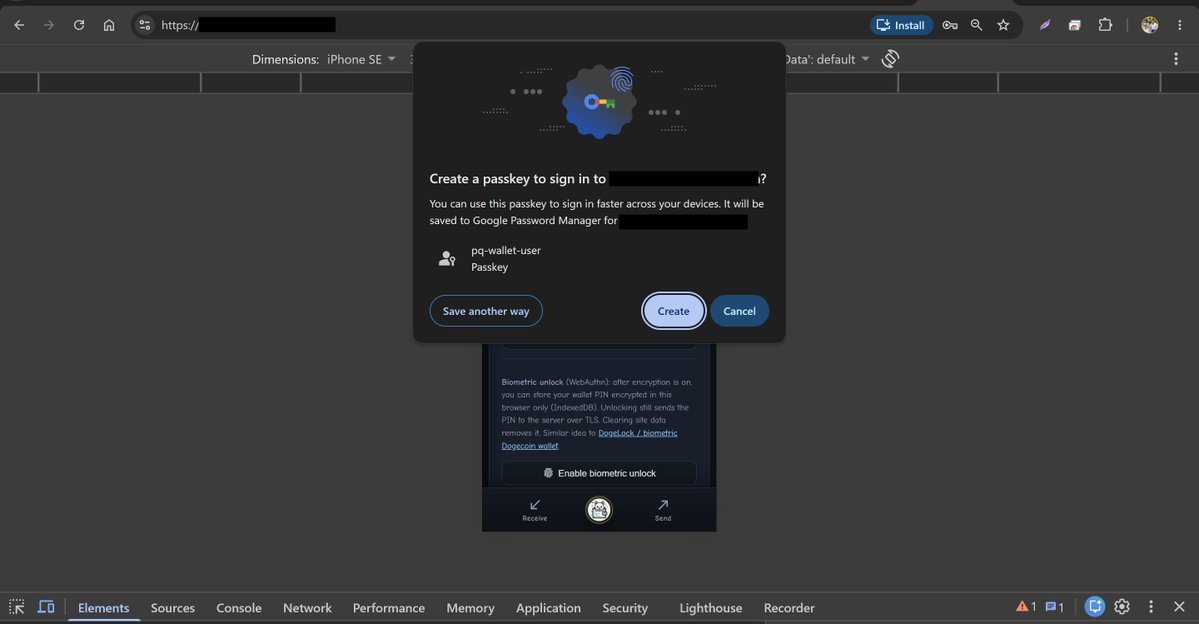Open DevTools customize three-dot menu
This screenshot has height=624, width=1199.
coord(1151,607)
